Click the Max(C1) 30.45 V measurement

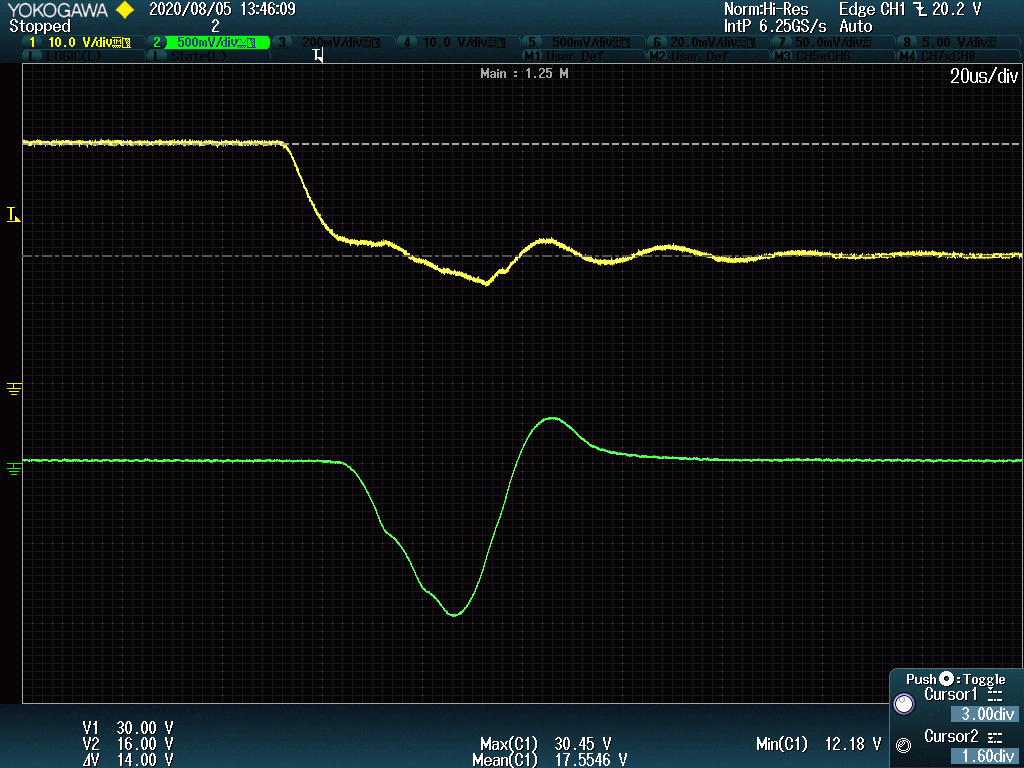545,744
